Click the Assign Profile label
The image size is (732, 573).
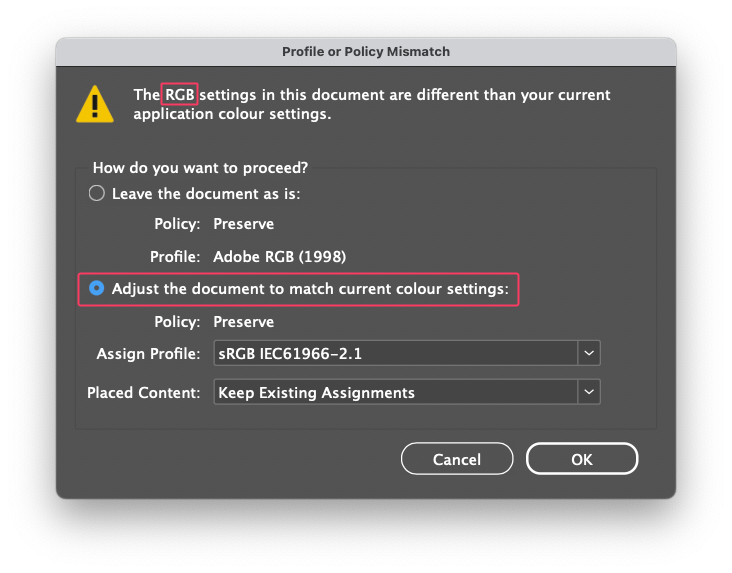pos(148,354)
